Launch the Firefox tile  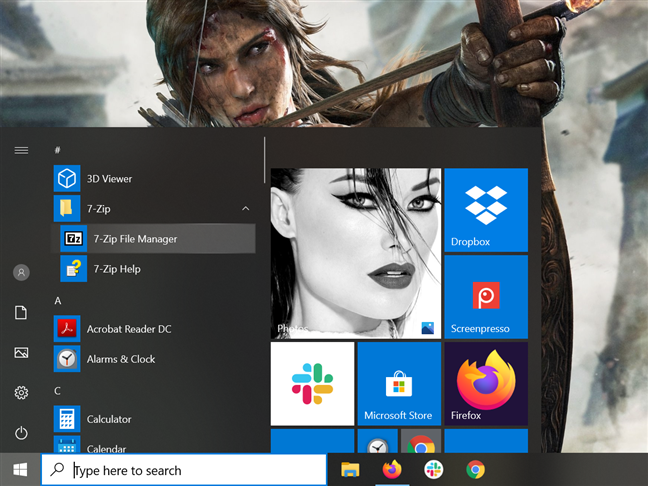pos(486,384)
